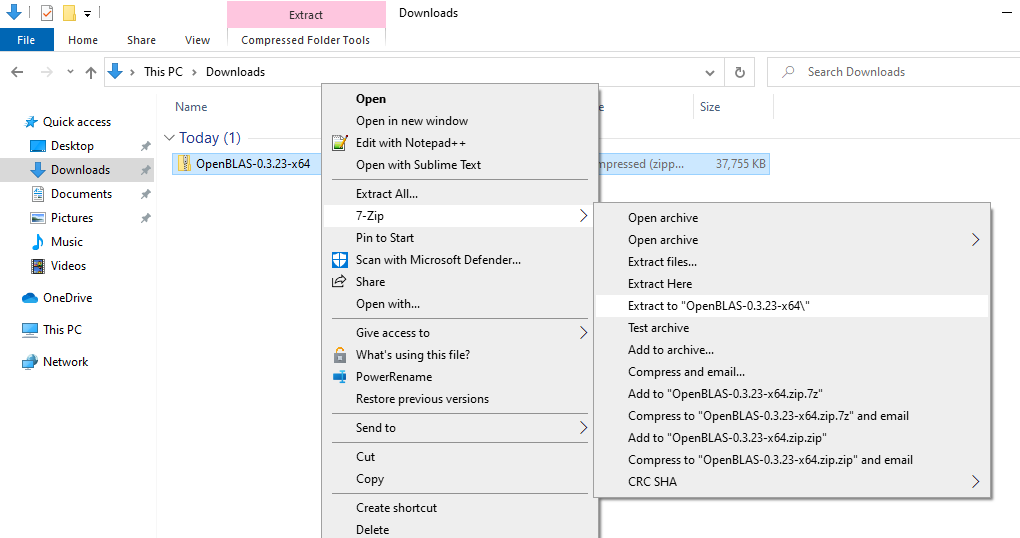Click the Forward arrow navigation button
1020x538 pixels.
click(47, 72)
